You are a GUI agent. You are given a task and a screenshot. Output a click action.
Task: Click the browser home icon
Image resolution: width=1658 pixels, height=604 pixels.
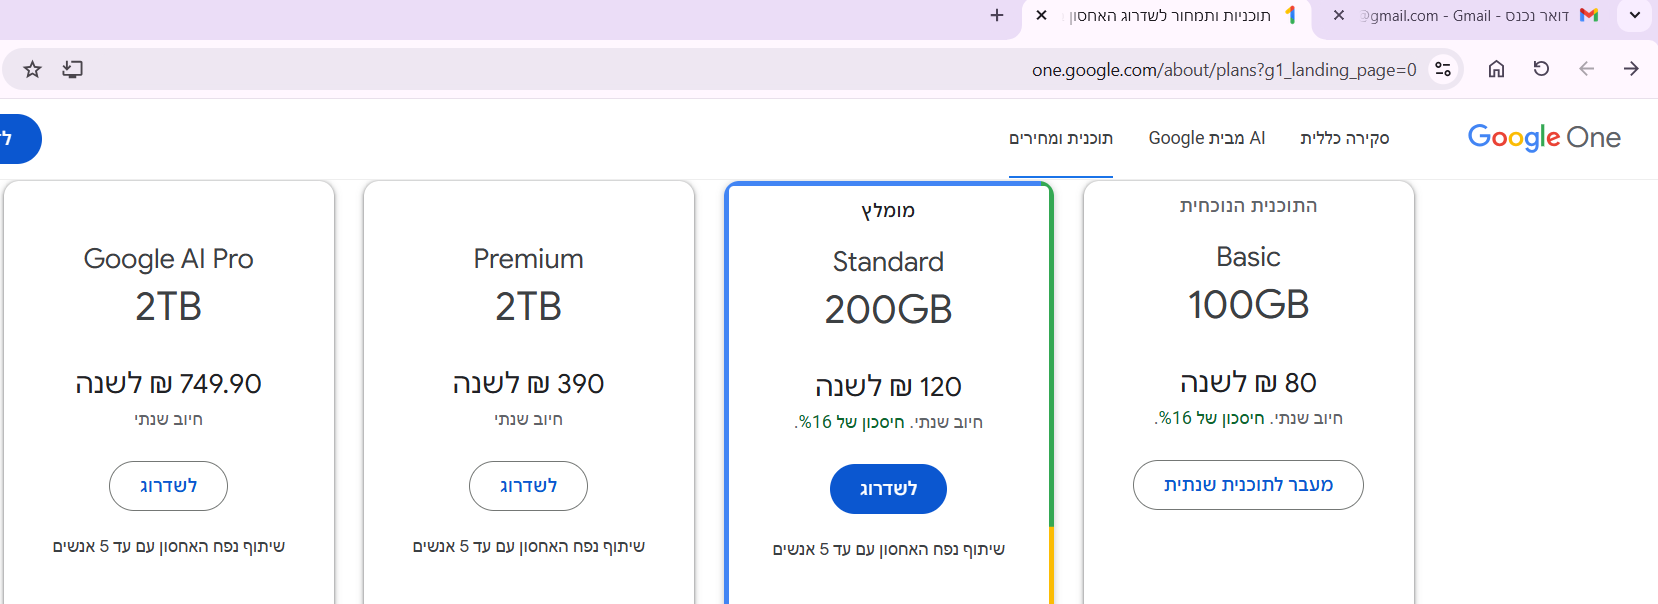click(1496, 69)
